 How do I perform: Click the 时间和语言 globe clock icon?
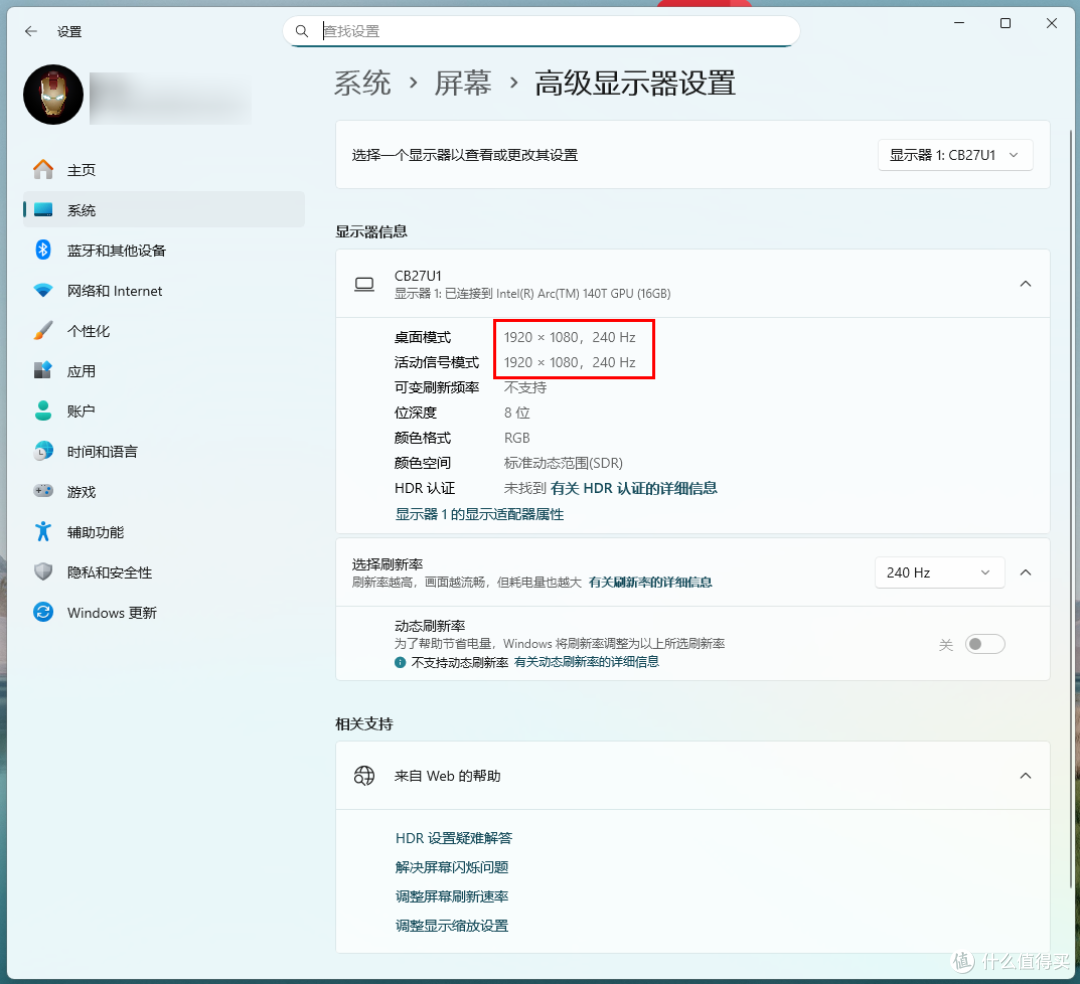tap(43, 451)
